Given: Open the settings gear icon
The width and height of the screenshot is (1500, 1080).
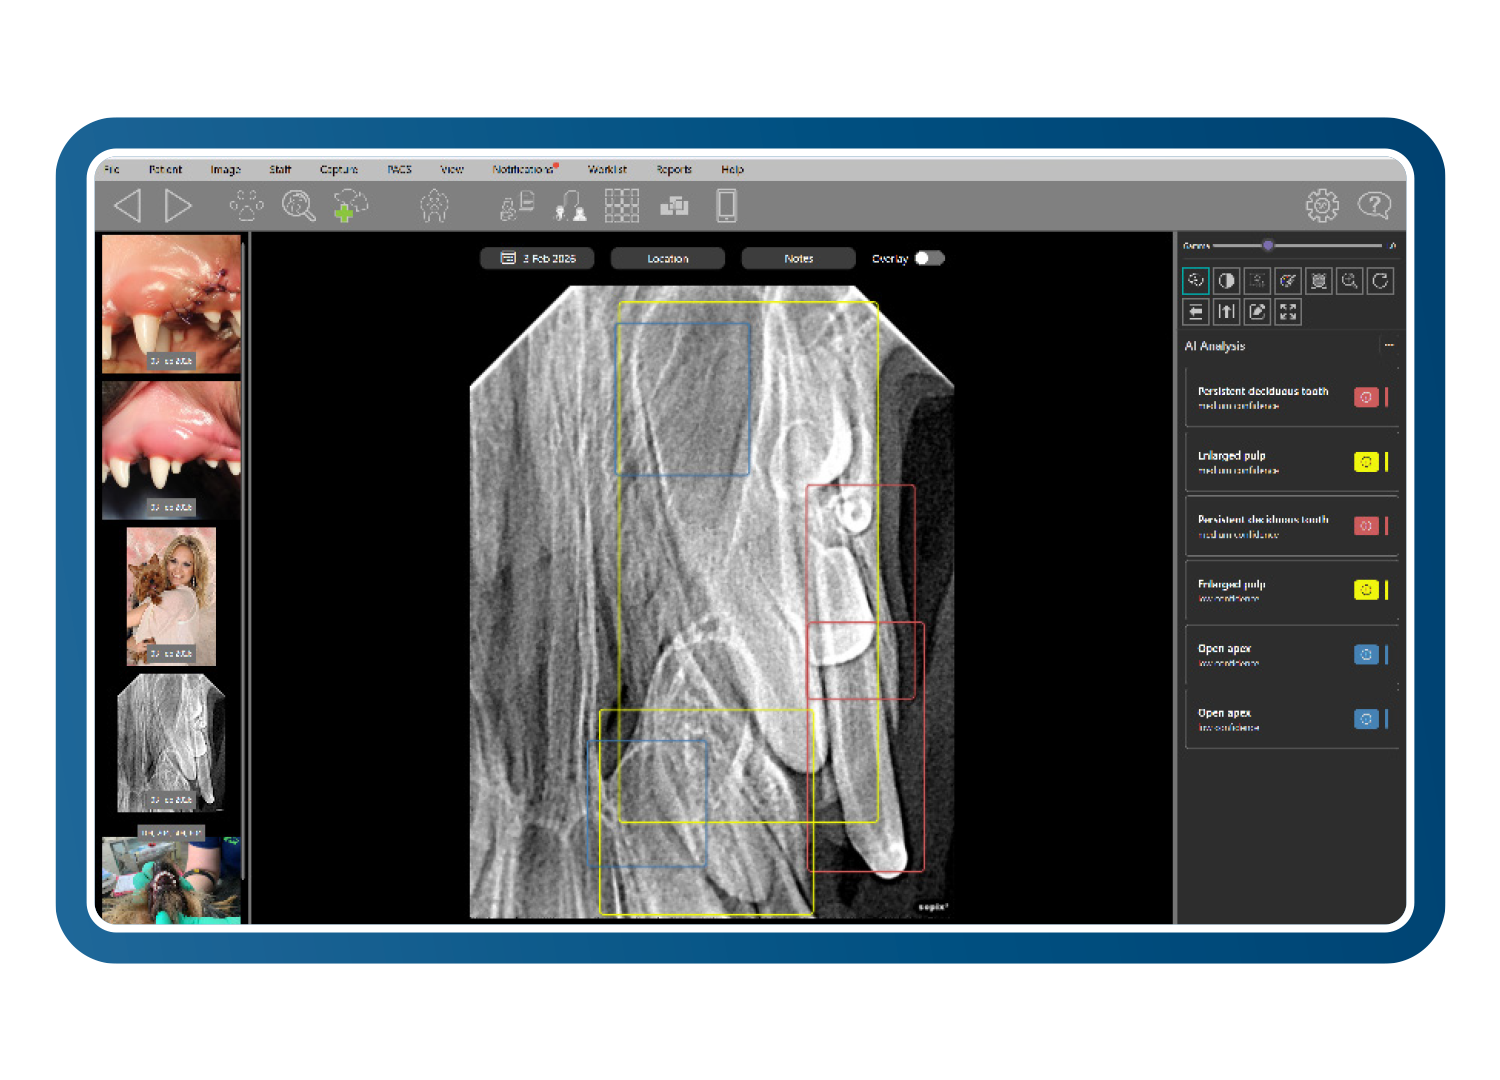Looking at the screenshot, I should point(1321,206).
